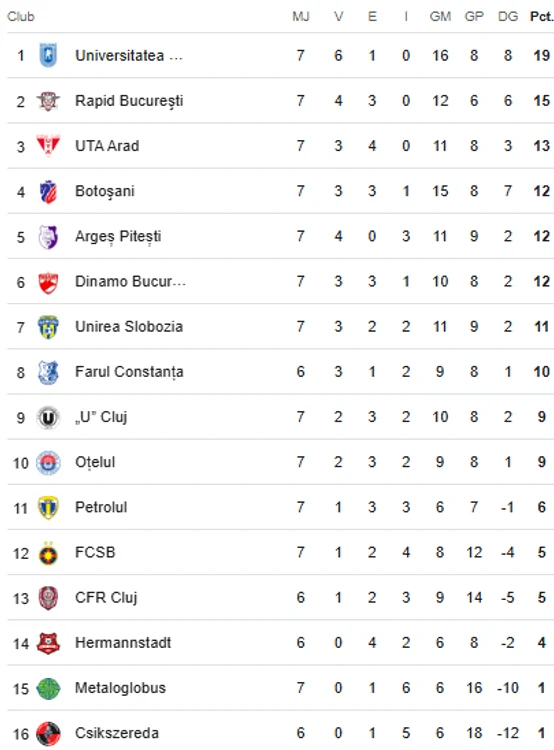
Task: Click the Oțelul club badge
Action: point(48,463)
